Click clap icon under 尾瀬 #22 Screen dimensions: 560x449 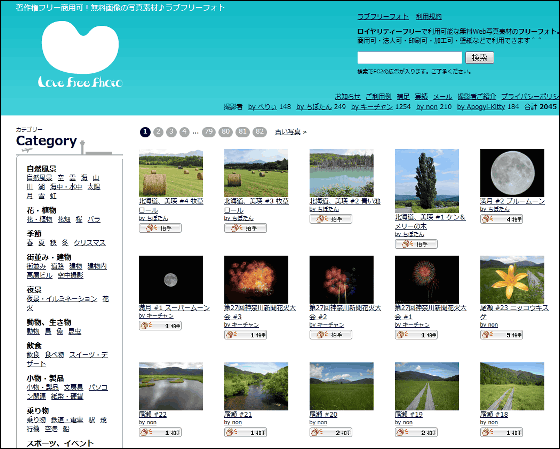160,432
